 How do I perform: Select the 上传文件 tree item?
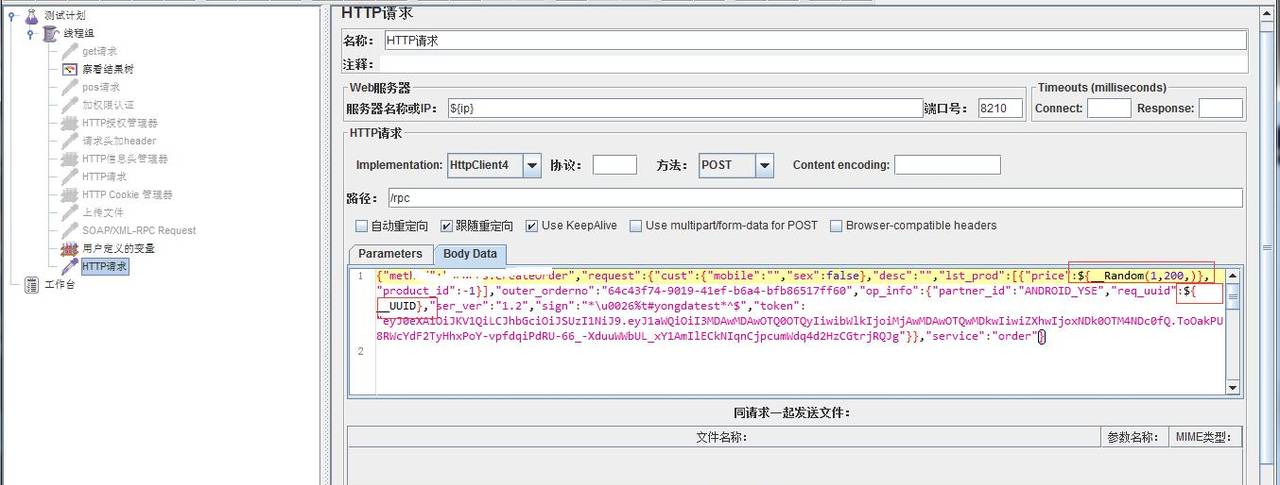(x=103, y=212)
